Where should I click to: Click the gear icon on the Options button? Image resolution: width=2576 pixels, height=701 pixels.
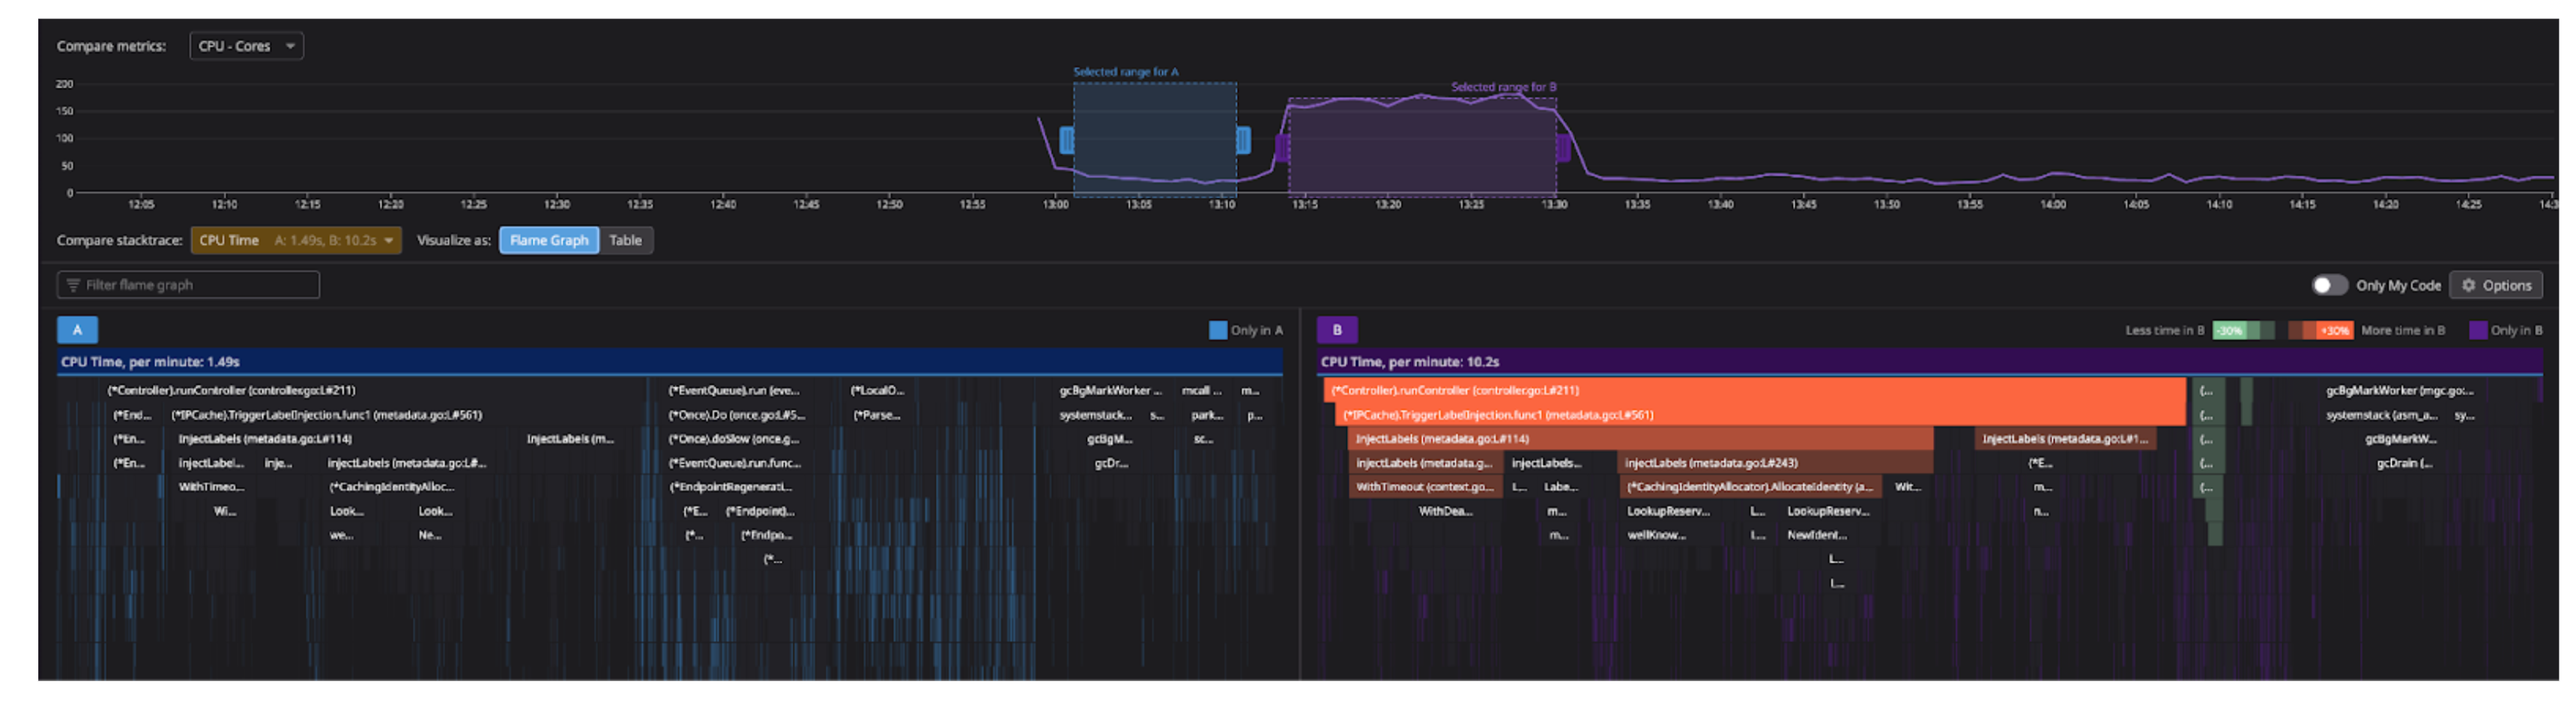[x=2469, y=285]
